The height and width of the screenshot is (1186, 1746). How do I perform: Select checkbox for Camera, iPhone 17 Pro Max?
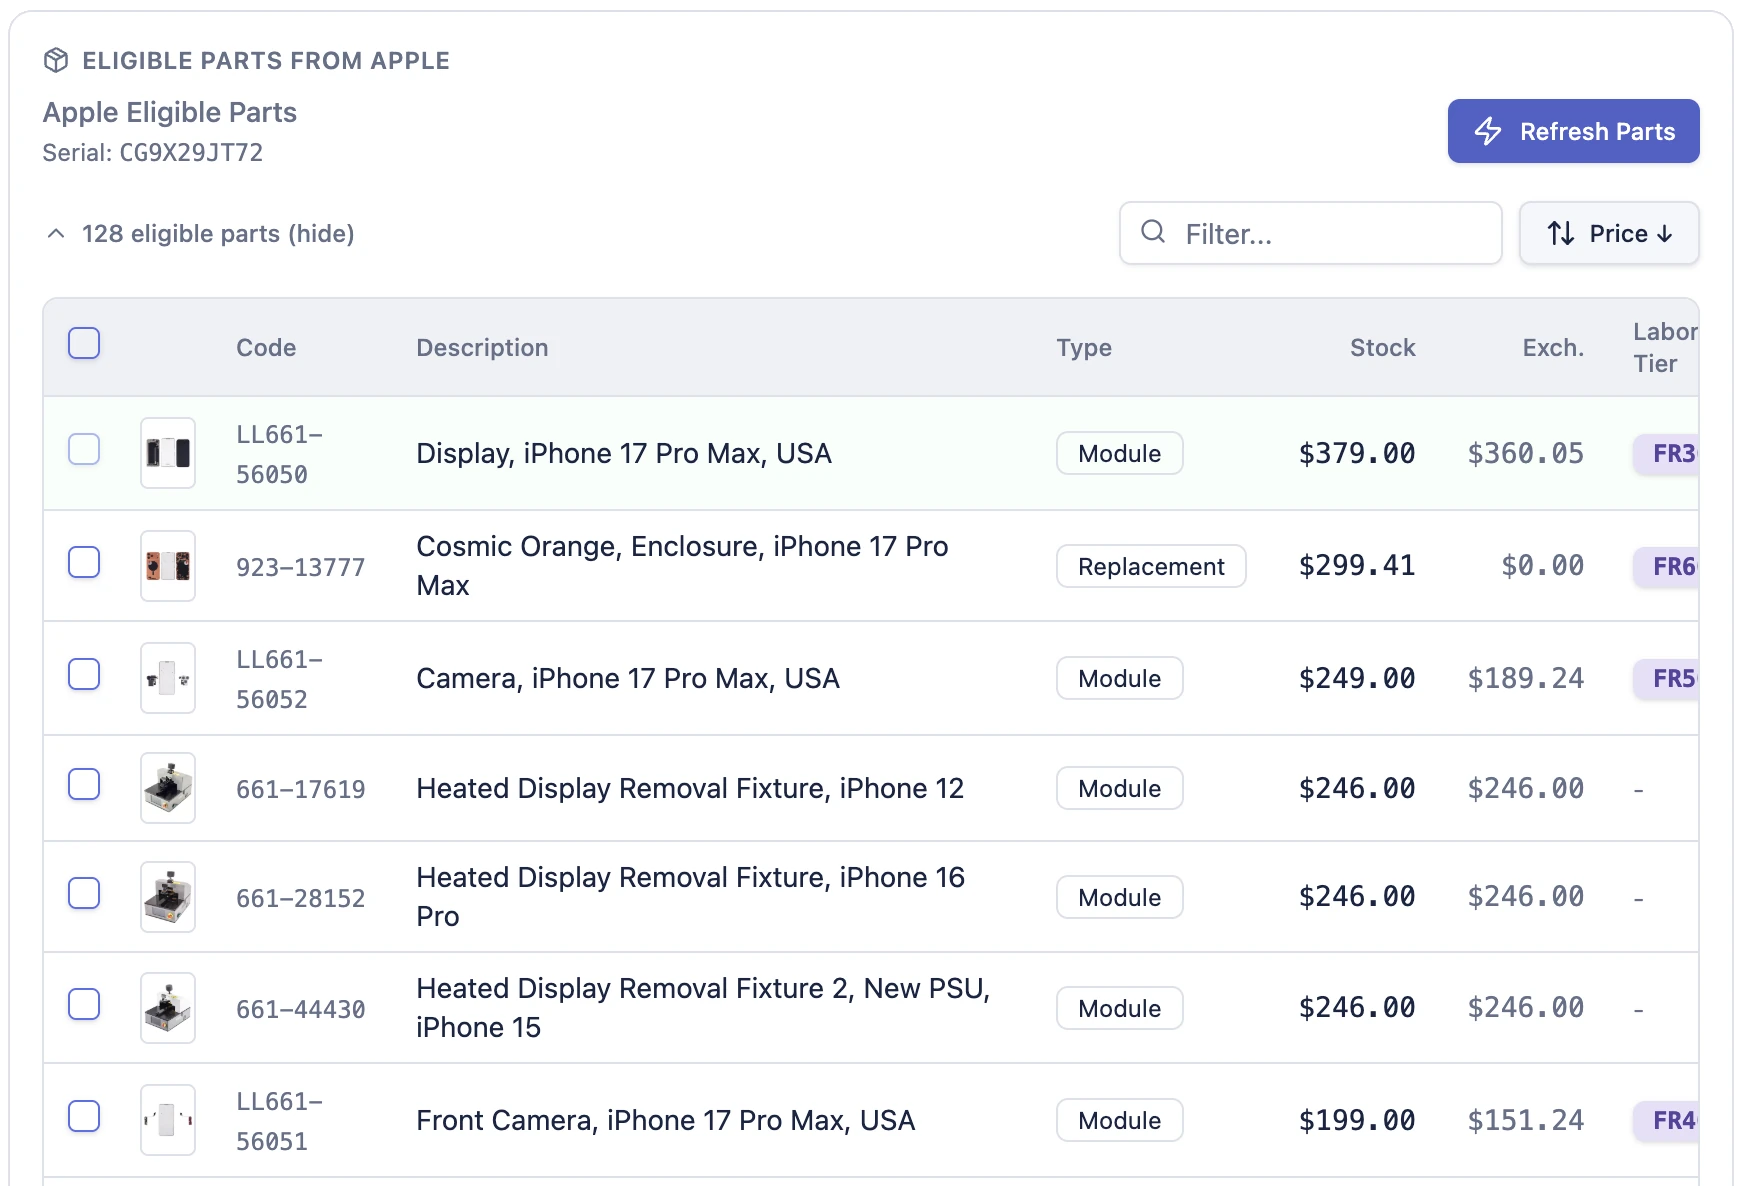tap(84, 674)
